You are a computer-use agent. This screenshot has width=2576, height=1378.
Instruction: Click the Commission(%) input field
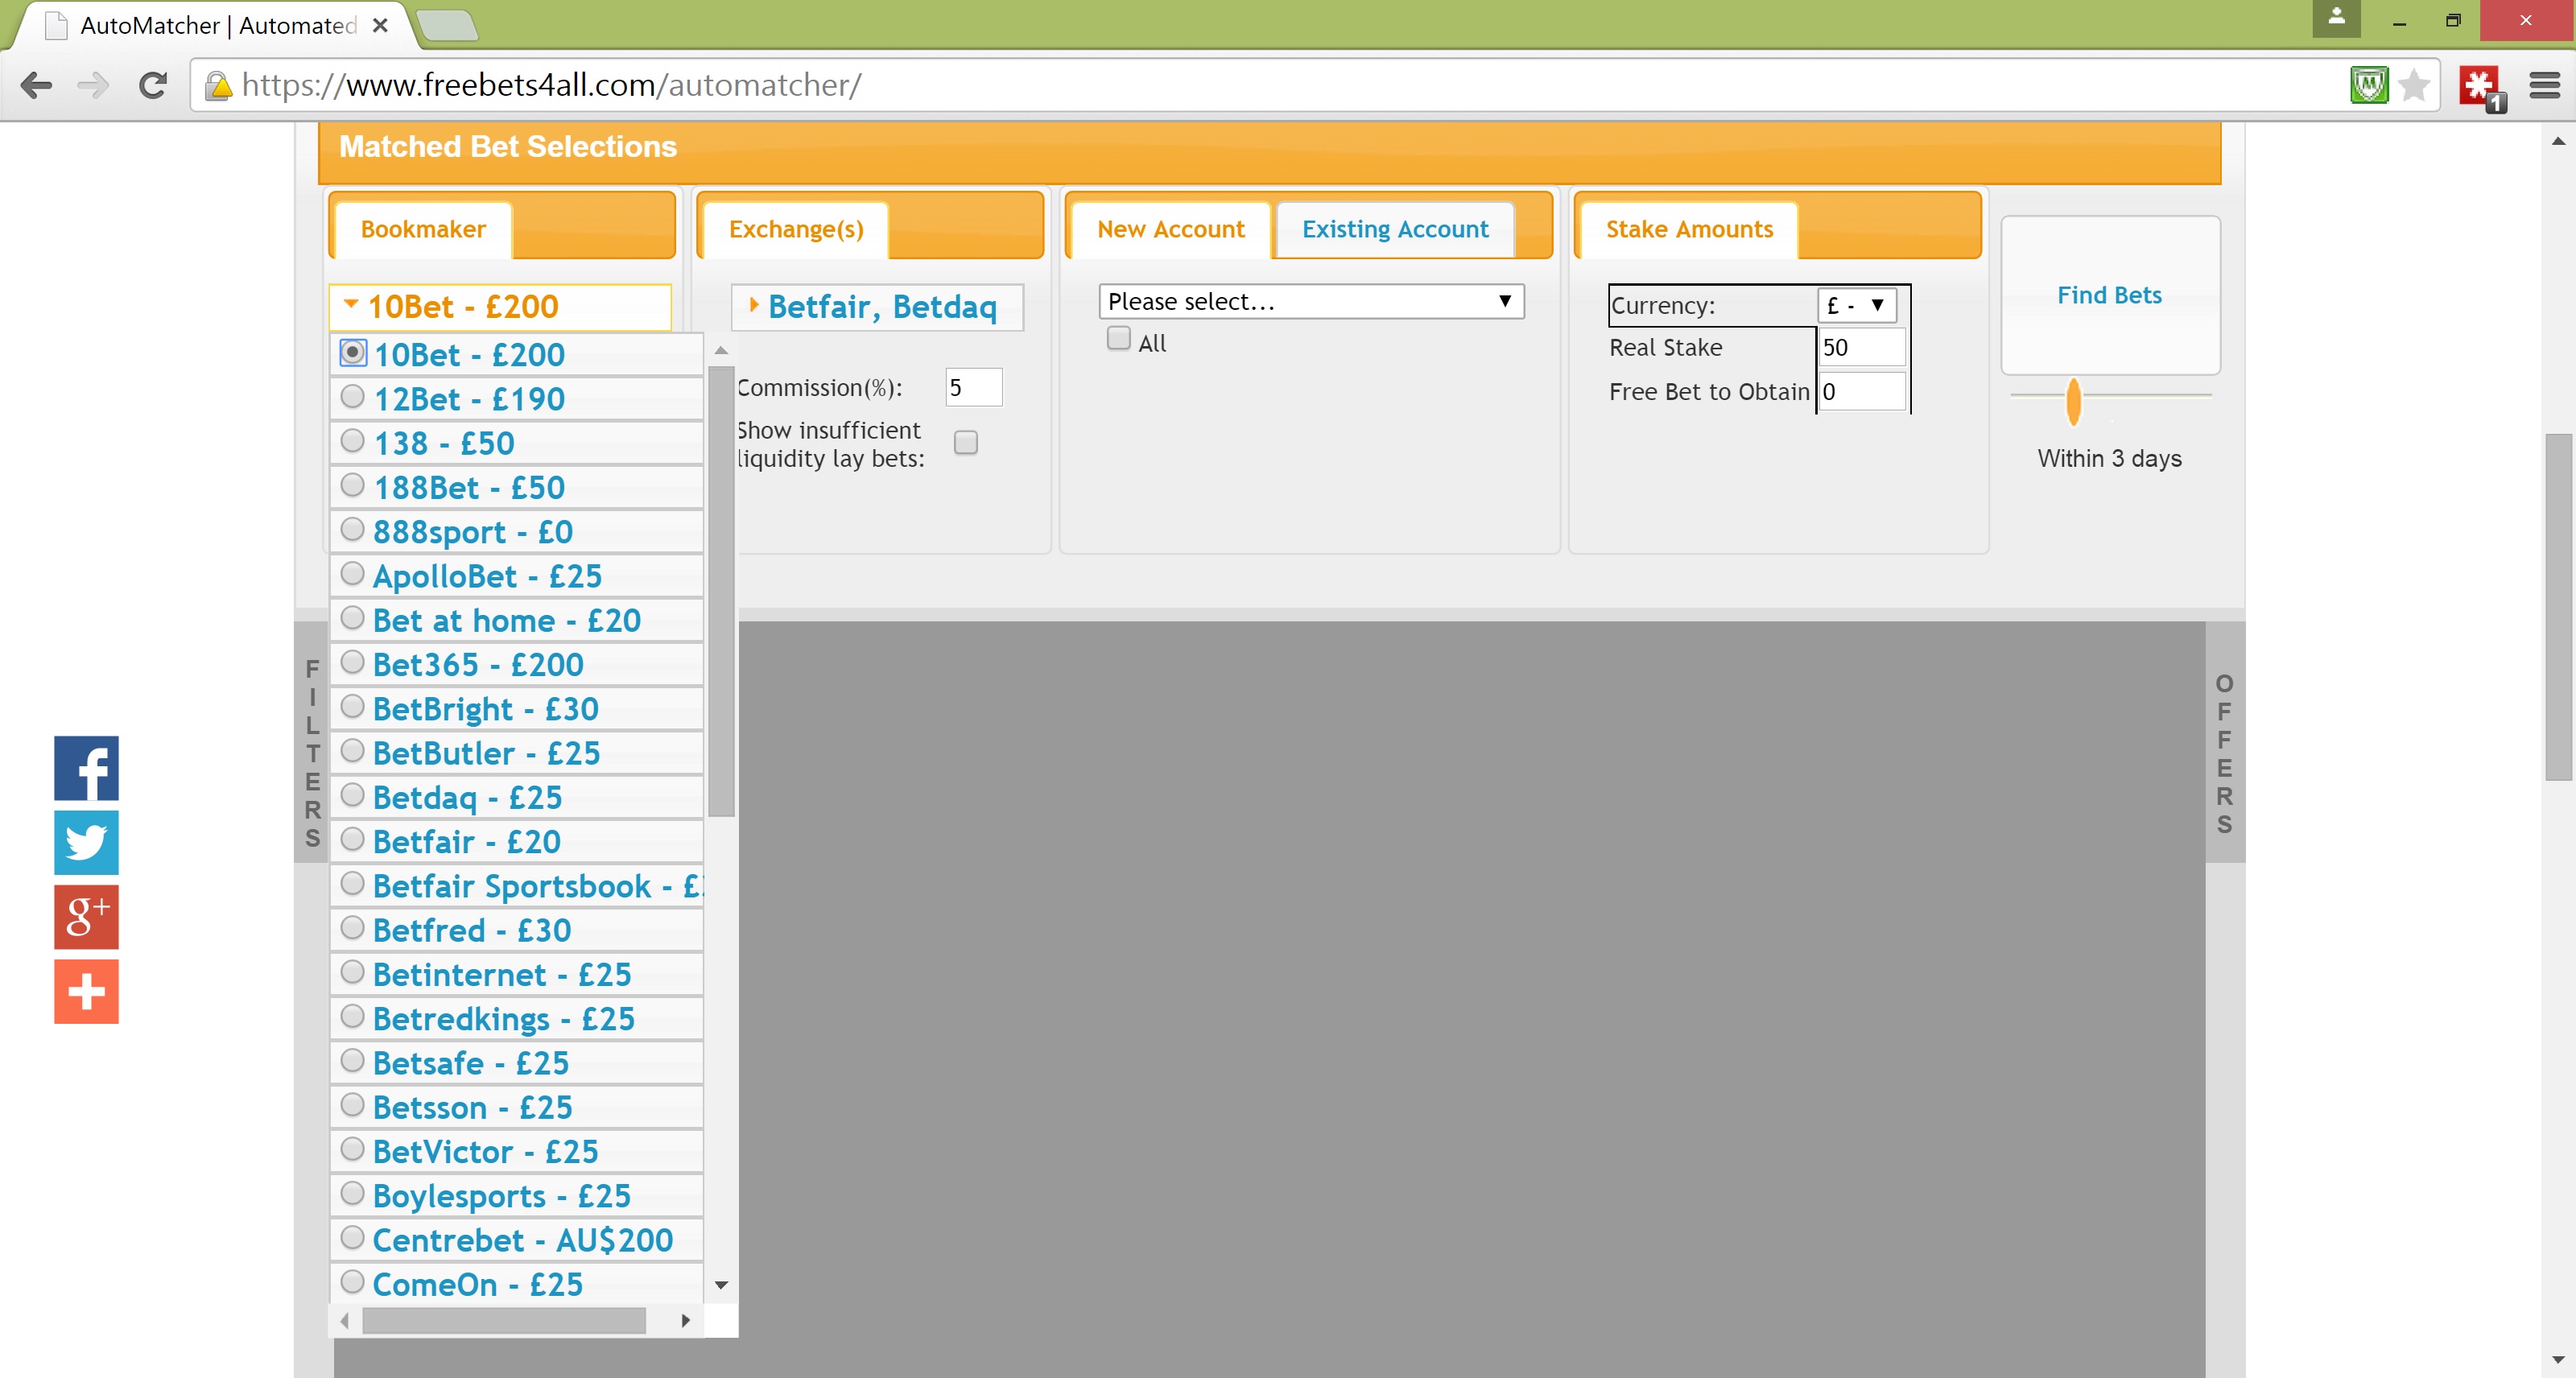pyautogui.click(x=973, y=388)
